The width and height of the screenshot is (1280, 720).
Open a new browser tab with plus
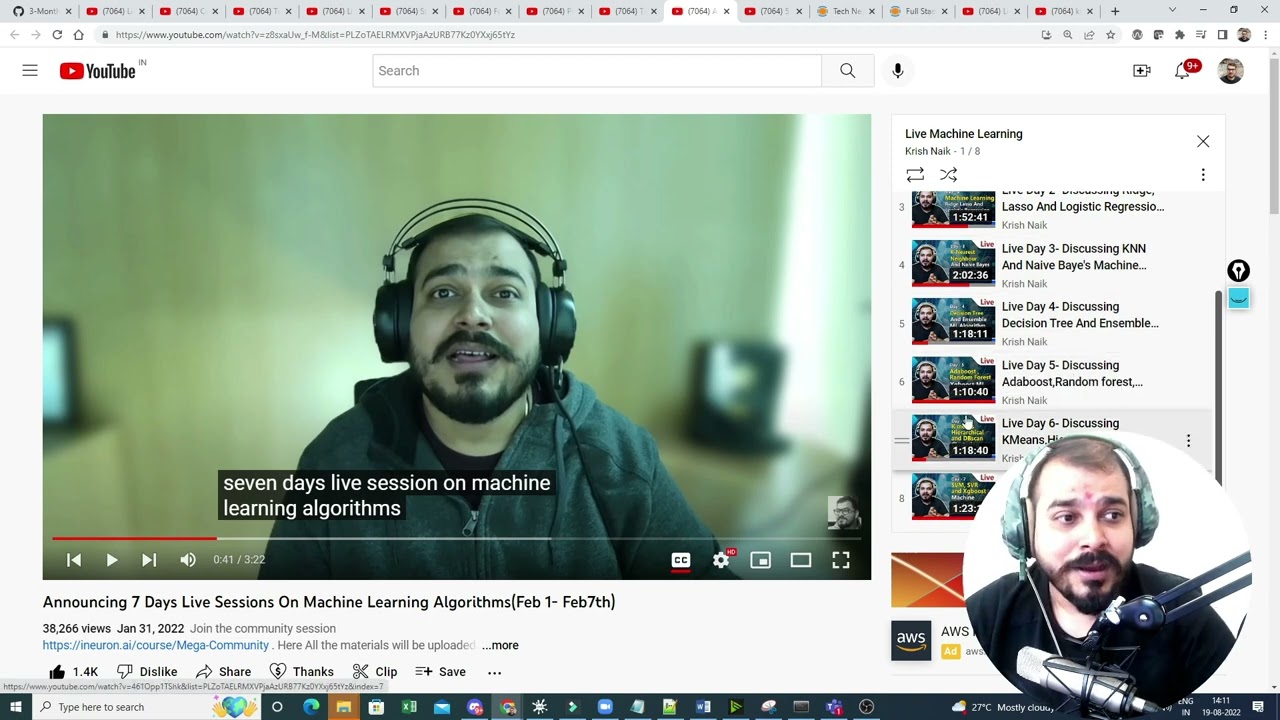1115,11
